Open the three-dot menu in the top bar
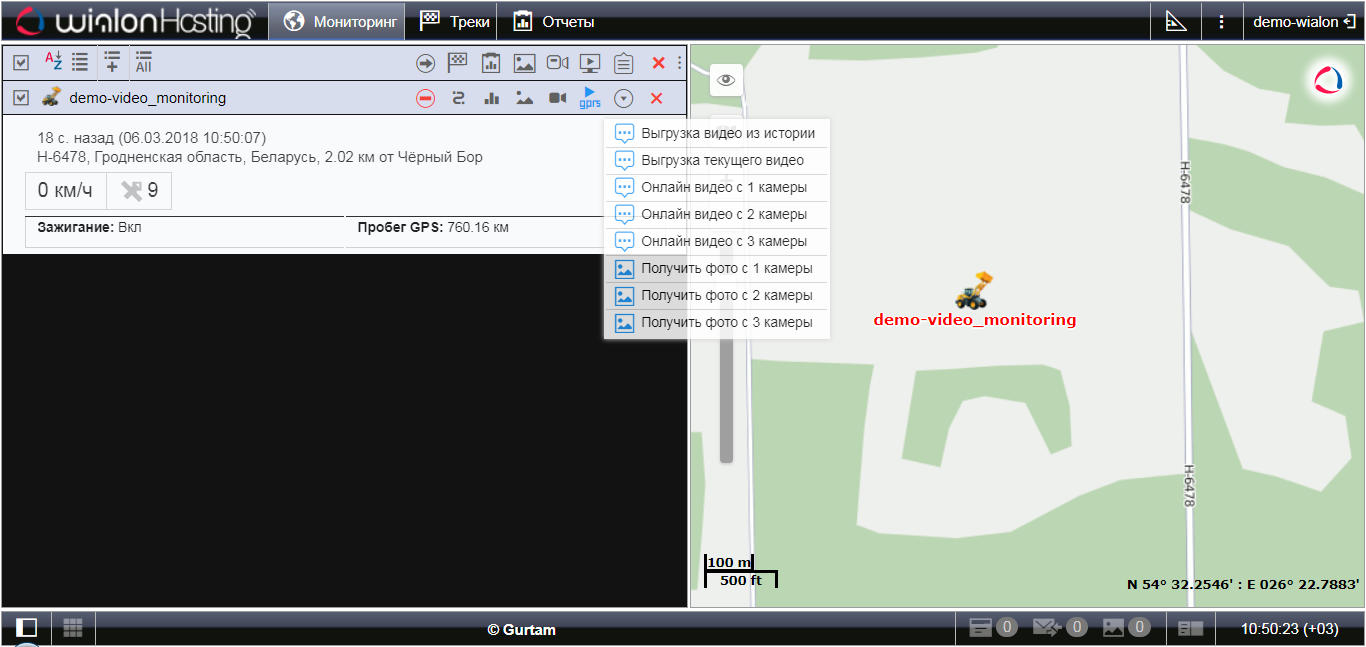This screenshot has width=1366, height=647. [1221, 21]
